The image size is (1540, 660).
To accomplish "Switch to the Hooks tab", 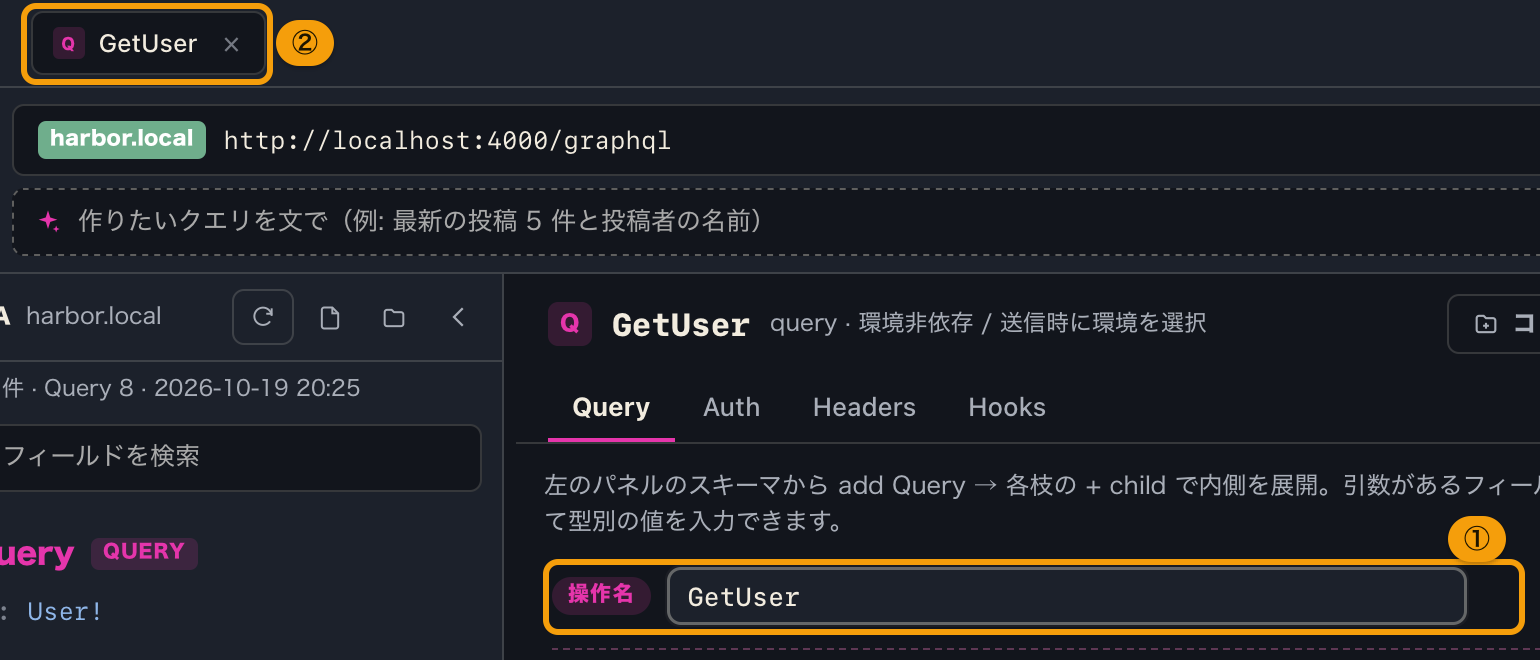I will 1007,408.
